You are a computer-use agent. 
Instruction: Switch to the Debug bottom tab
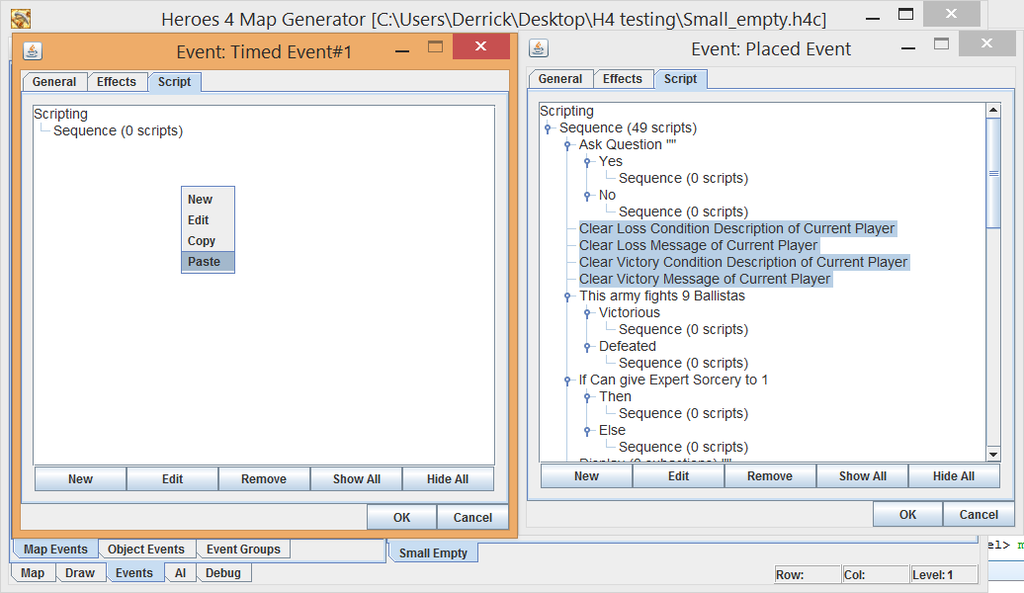click(x=223, y=573)
